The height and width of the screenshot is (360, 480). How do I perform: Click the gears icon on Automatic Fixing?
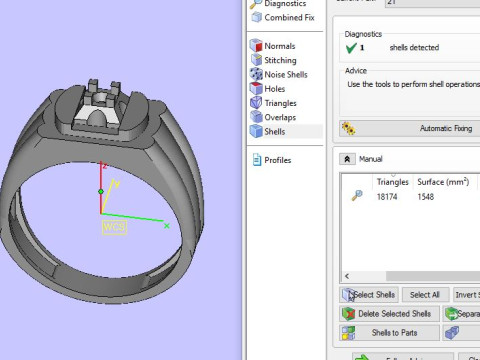pyautogui.click(x=348, y=128)
